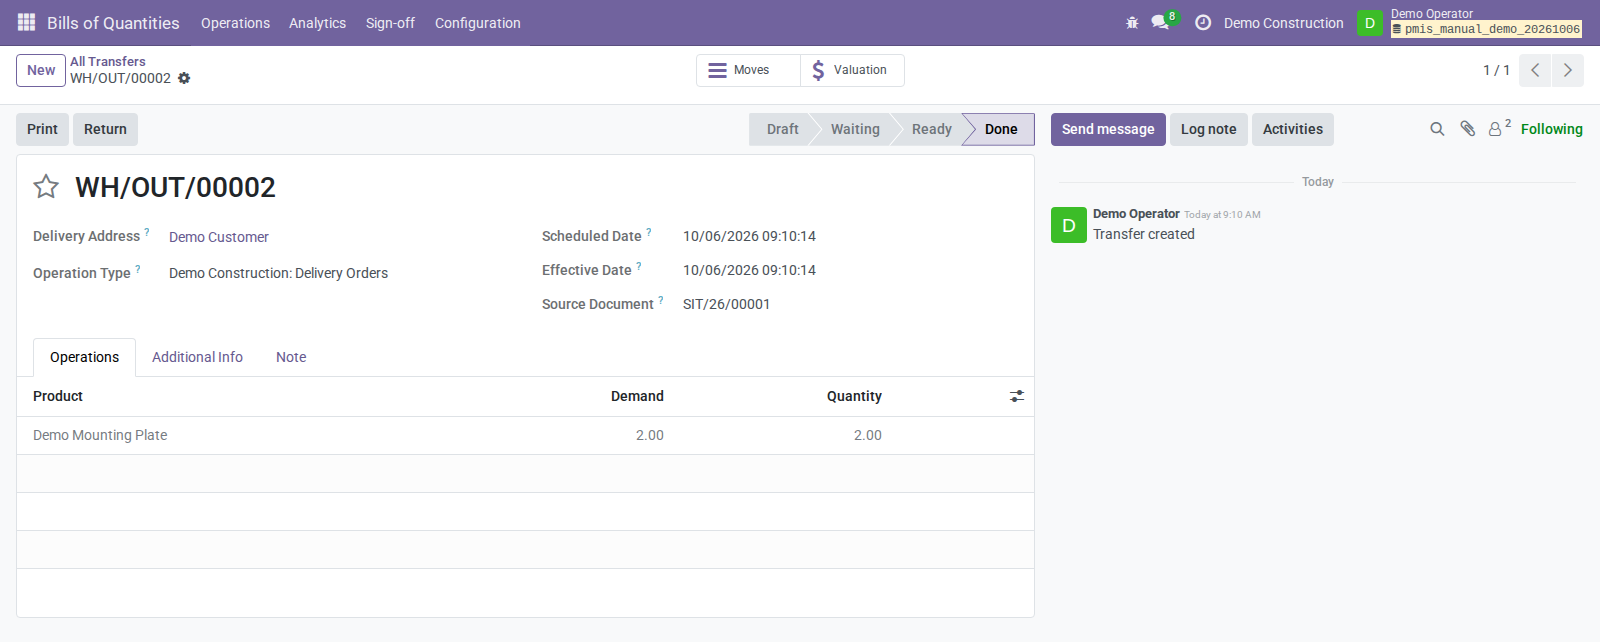Show followers list icon
Viewport: 1600px width, 642px height.
click(x=1498, y=129)
